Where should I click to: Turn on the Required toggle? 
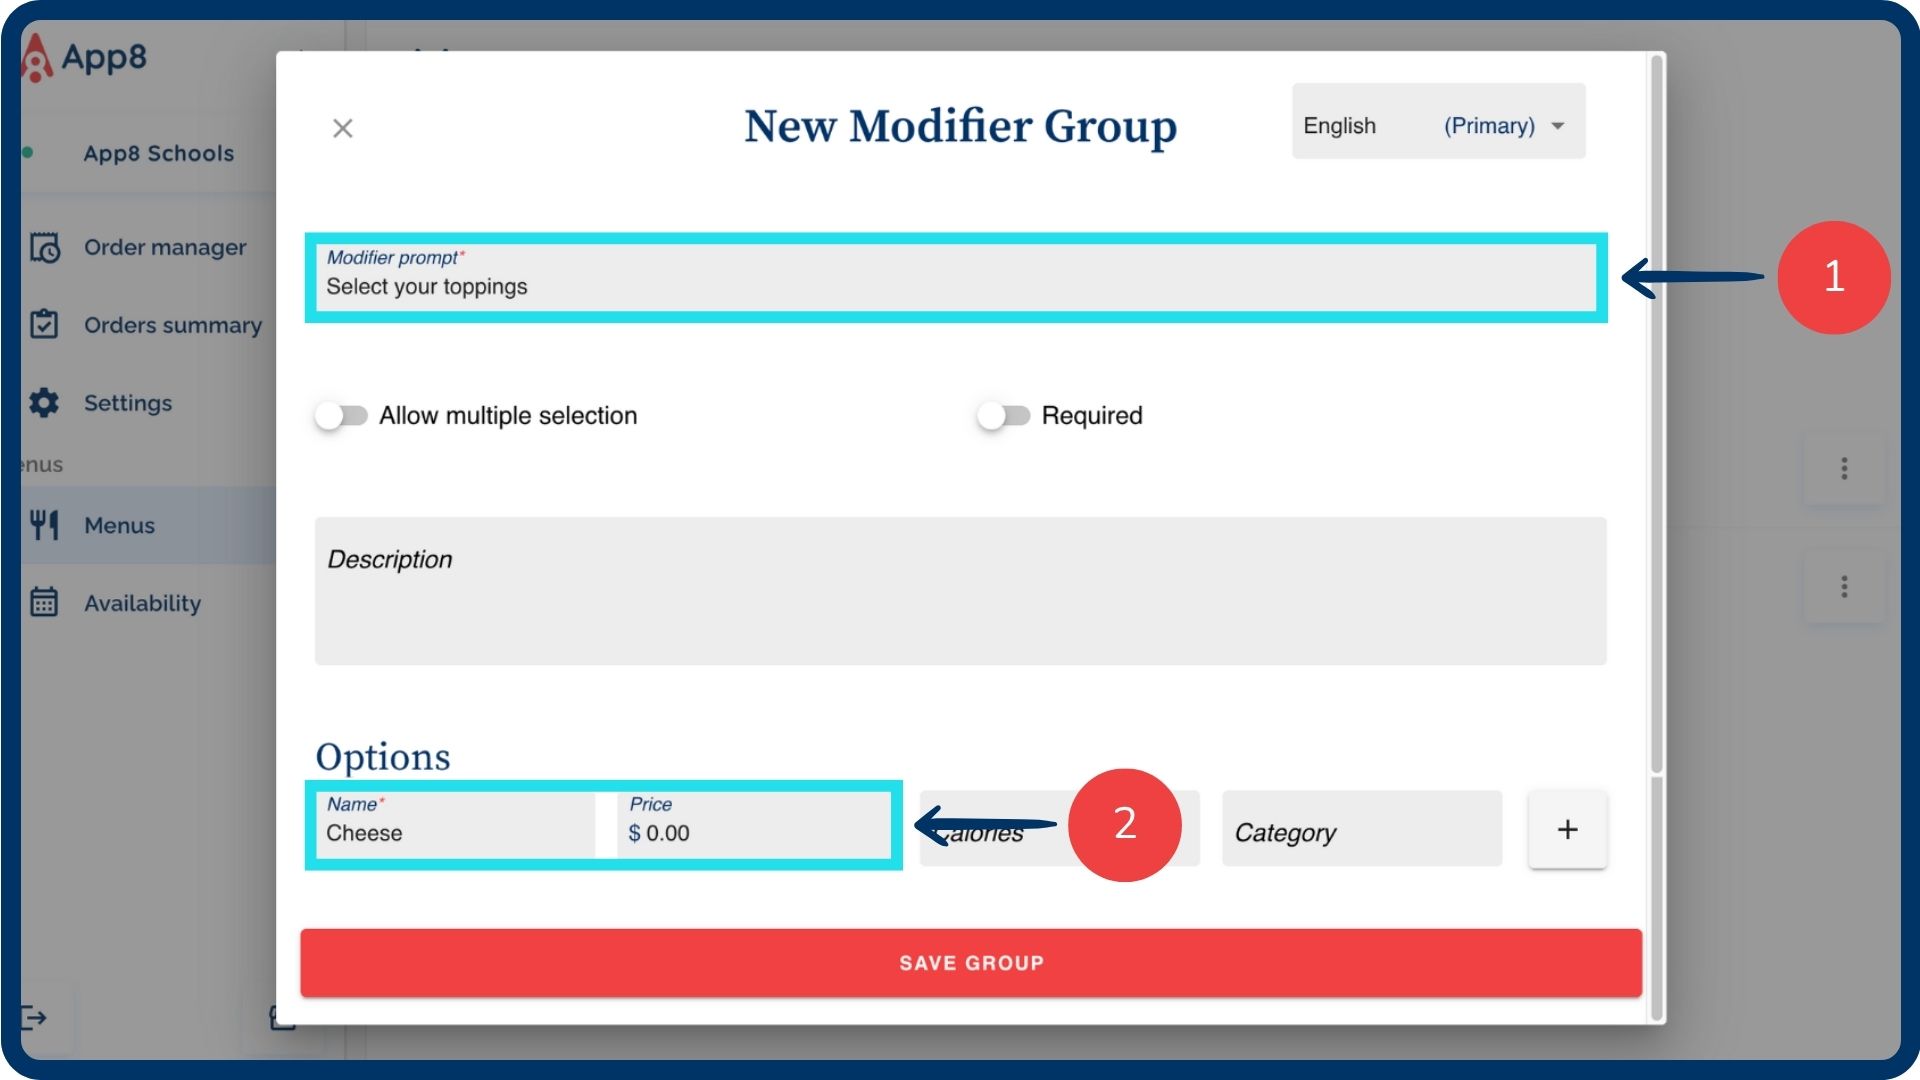coord(1003,416)
